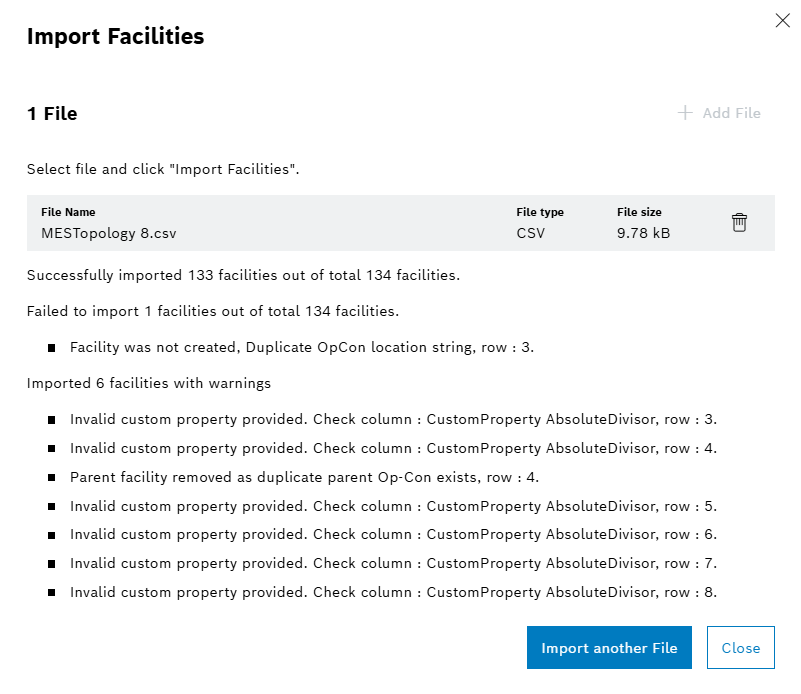Select the 1 File heading
801x694 pixels.
[x=51, y=113]
